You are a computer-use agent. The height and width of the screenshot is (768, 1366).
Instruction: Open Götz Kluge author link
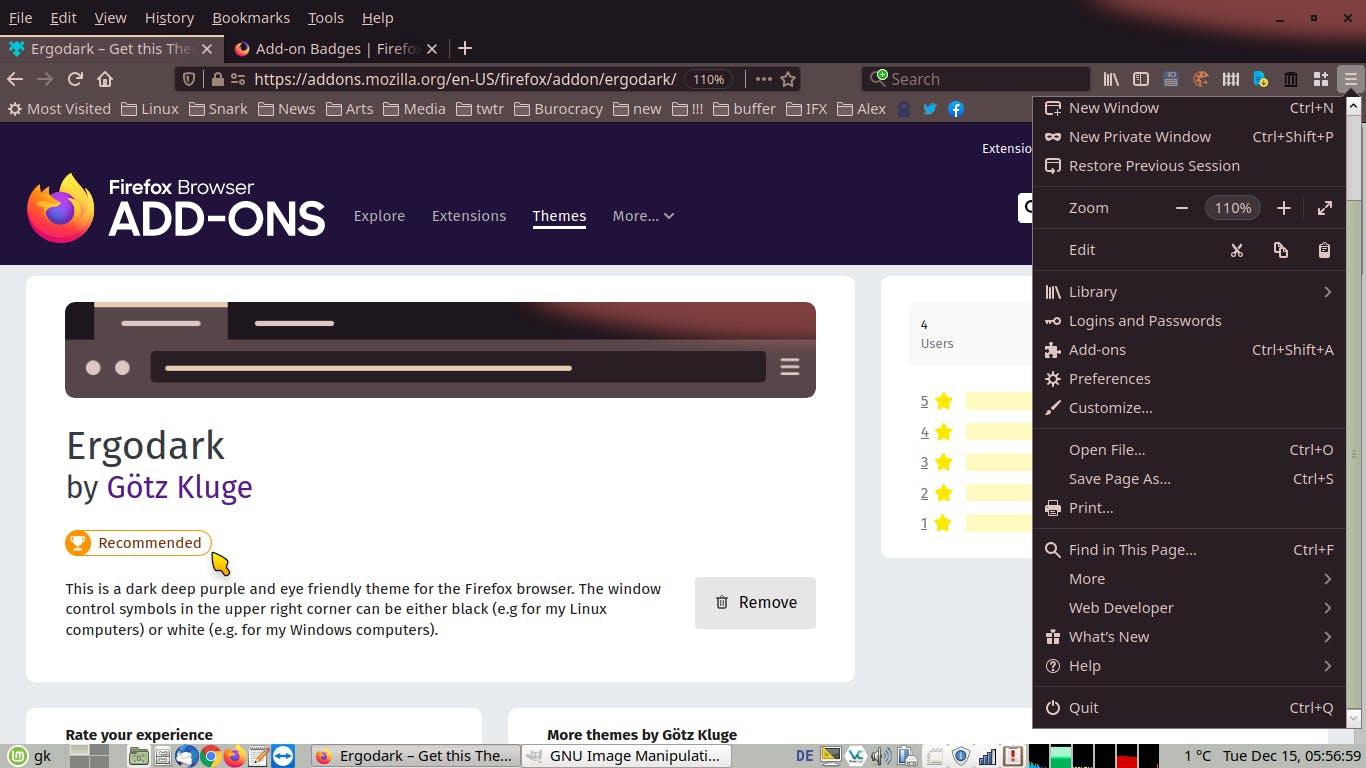tap(179, 487)
